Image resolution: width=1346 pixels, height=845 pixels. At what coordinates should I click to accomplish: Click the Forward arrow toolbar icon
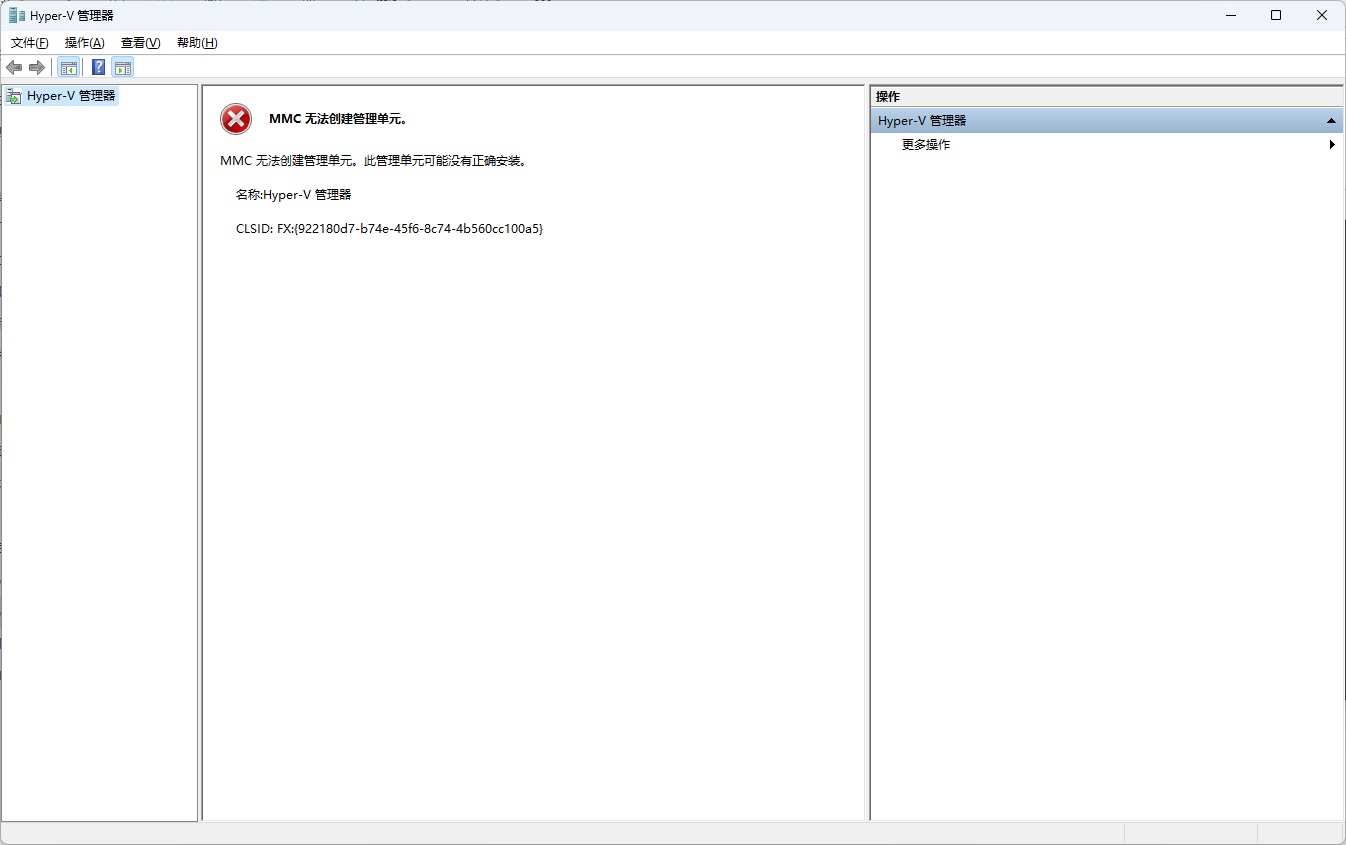[x=37, y=67]
